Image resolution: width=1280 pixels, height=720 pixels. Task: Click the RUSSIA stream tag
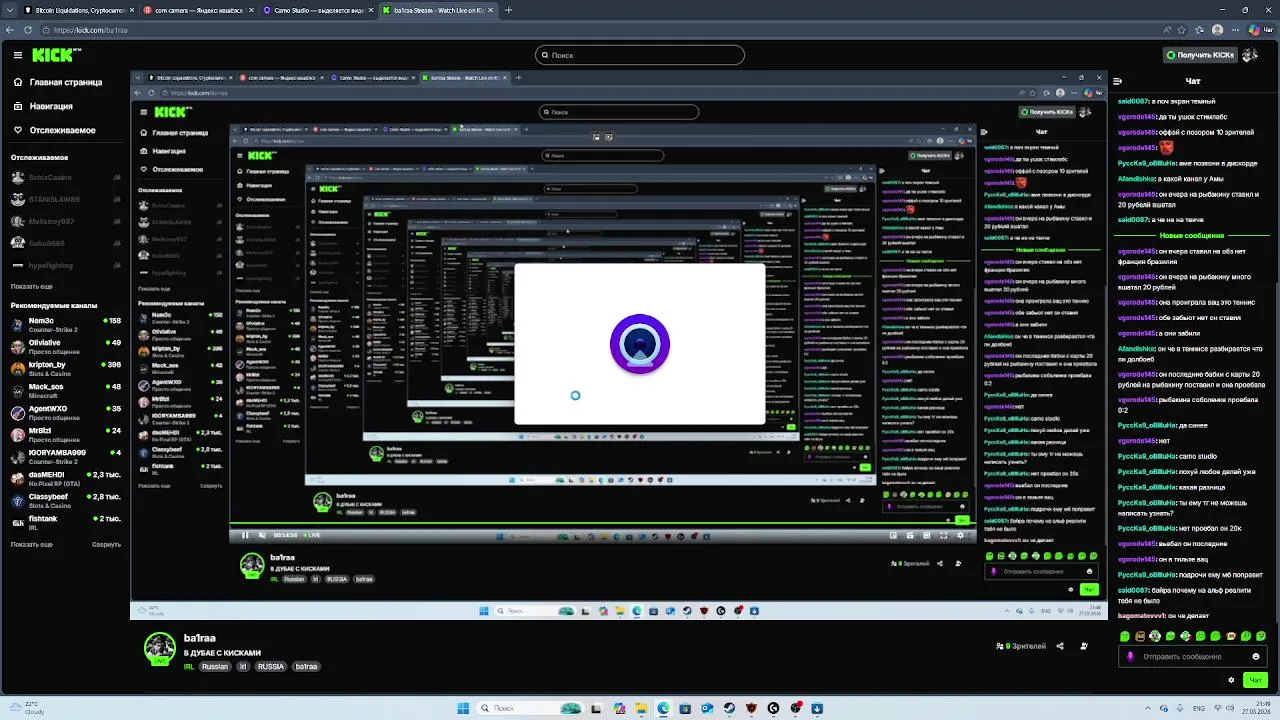click(x=271, y=666)
